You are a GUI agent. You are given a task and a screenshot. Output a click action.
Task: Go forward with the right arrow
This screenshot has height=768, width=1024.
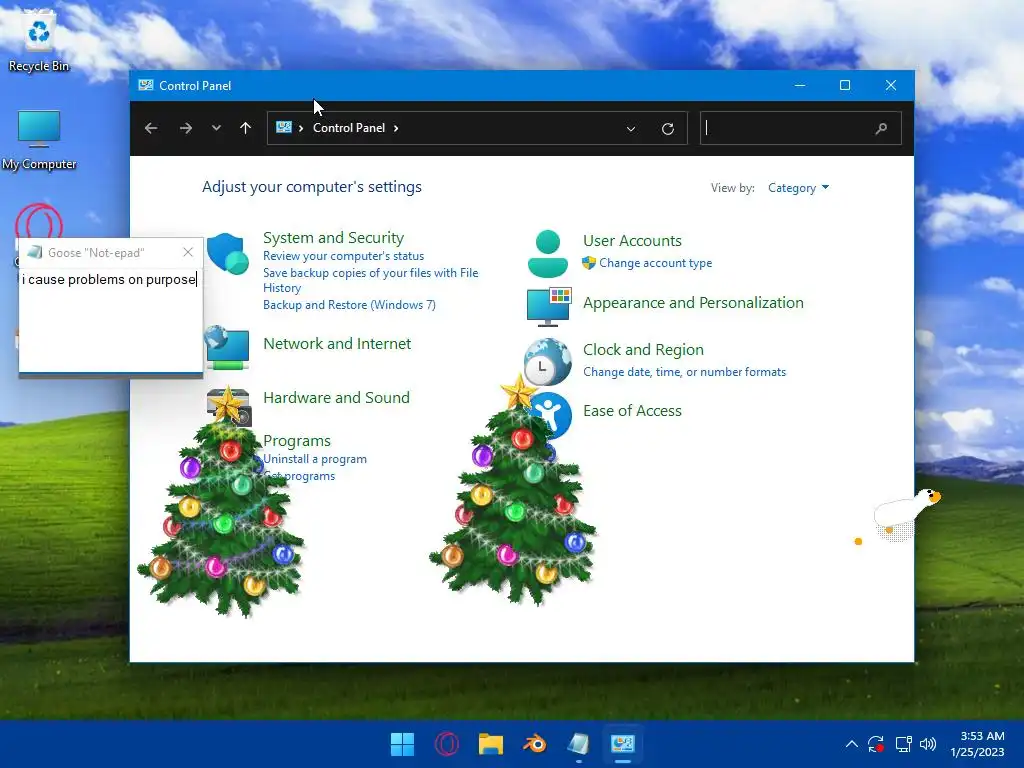(x=185, y=128)
